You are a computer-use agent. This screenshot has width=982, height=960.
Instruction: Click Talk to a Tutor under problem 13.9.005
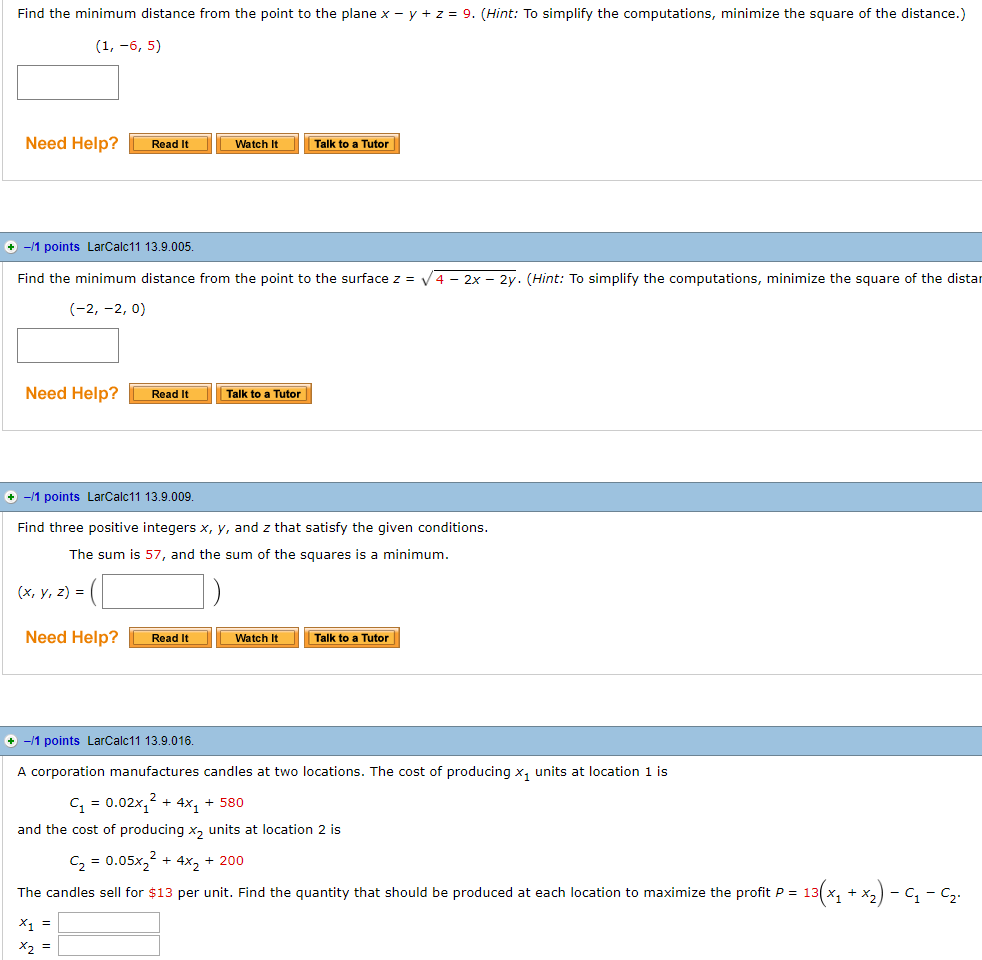263,393
